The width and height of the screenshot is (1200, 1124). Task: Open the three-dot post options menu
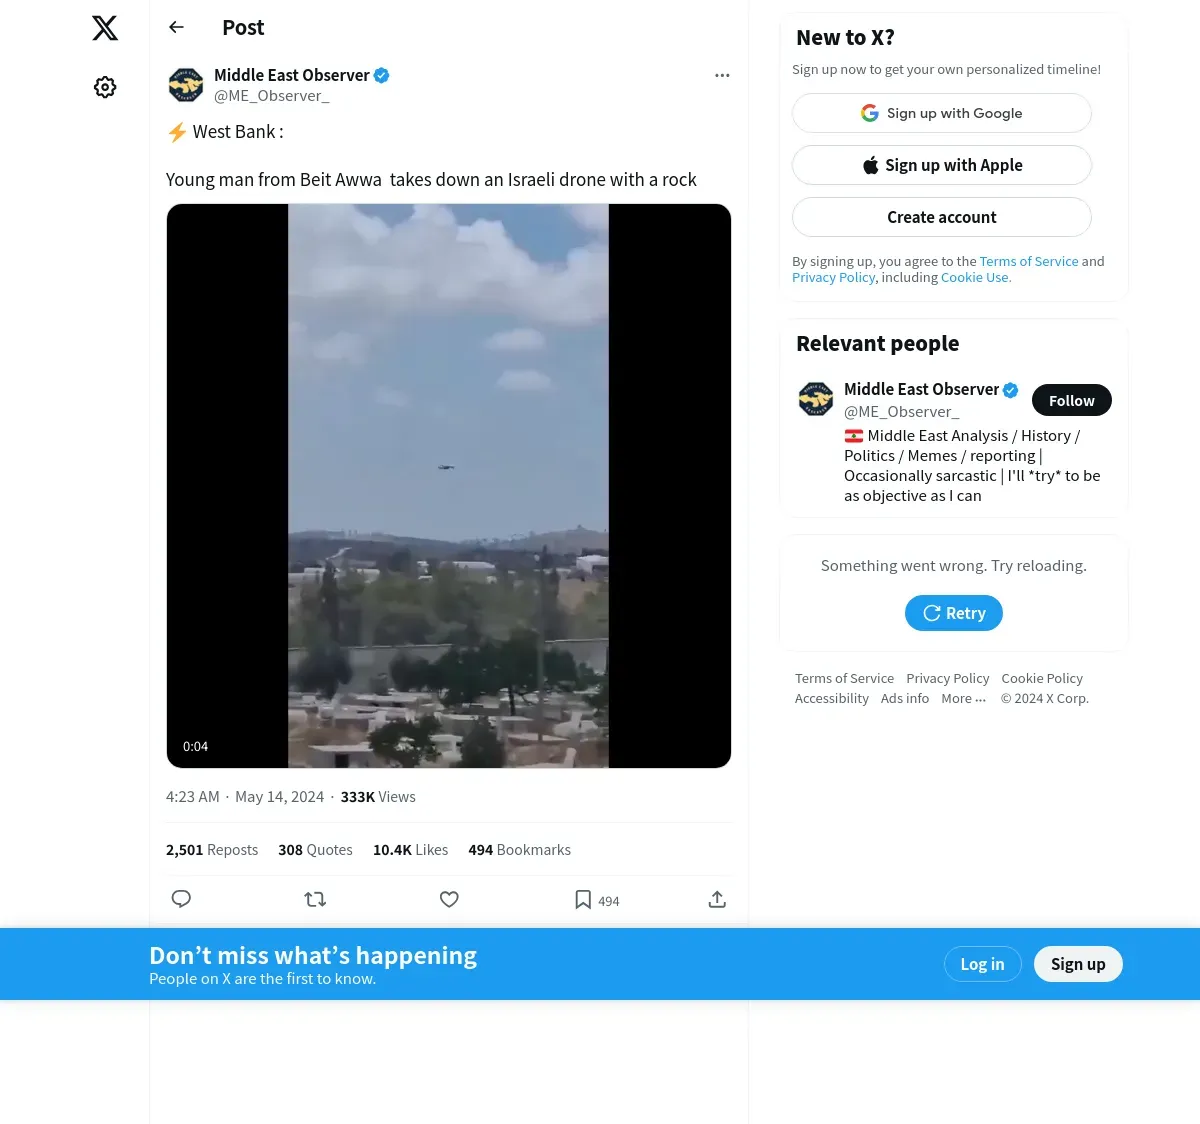point(722,75)
